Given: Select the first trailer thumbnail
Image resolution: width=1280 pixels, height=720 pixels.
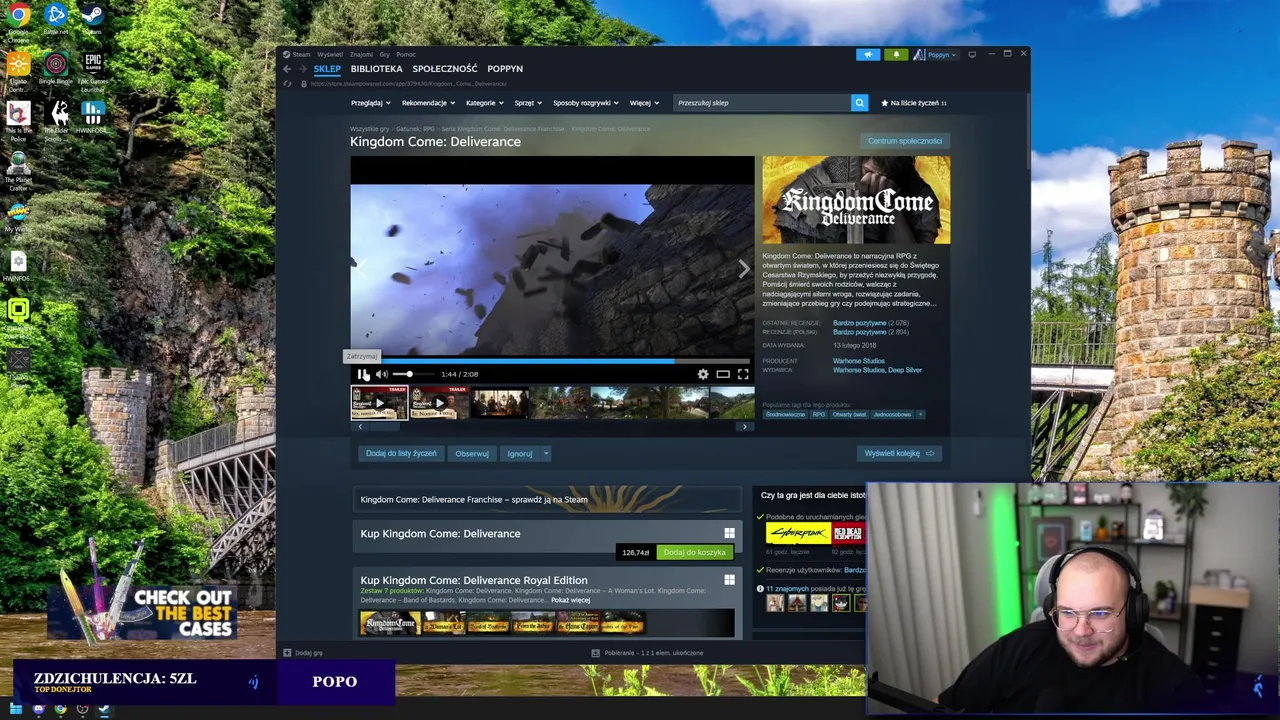Looking at the screenshot, I should (x=379, y=403).
